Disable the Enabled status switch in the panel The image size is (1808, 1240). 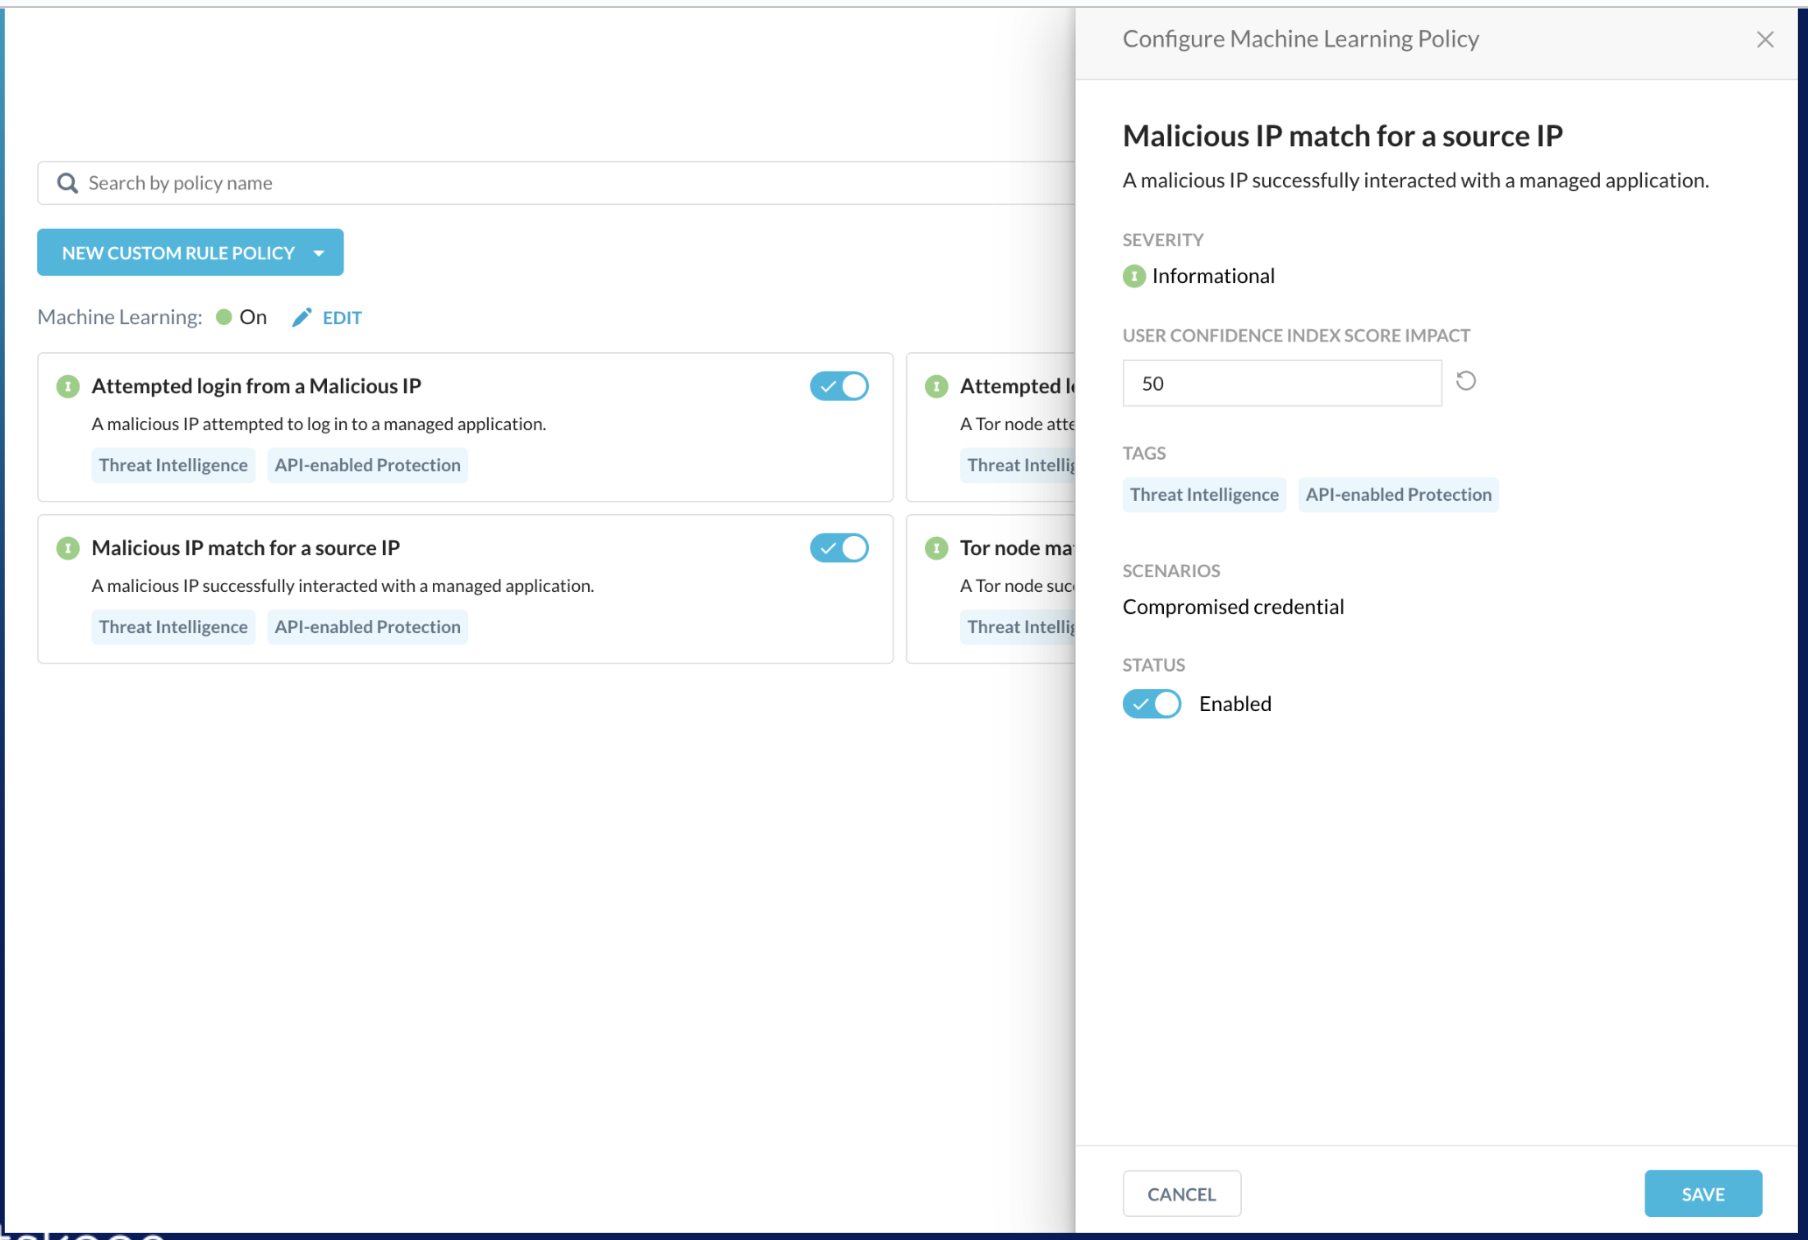click(1151, 703)
